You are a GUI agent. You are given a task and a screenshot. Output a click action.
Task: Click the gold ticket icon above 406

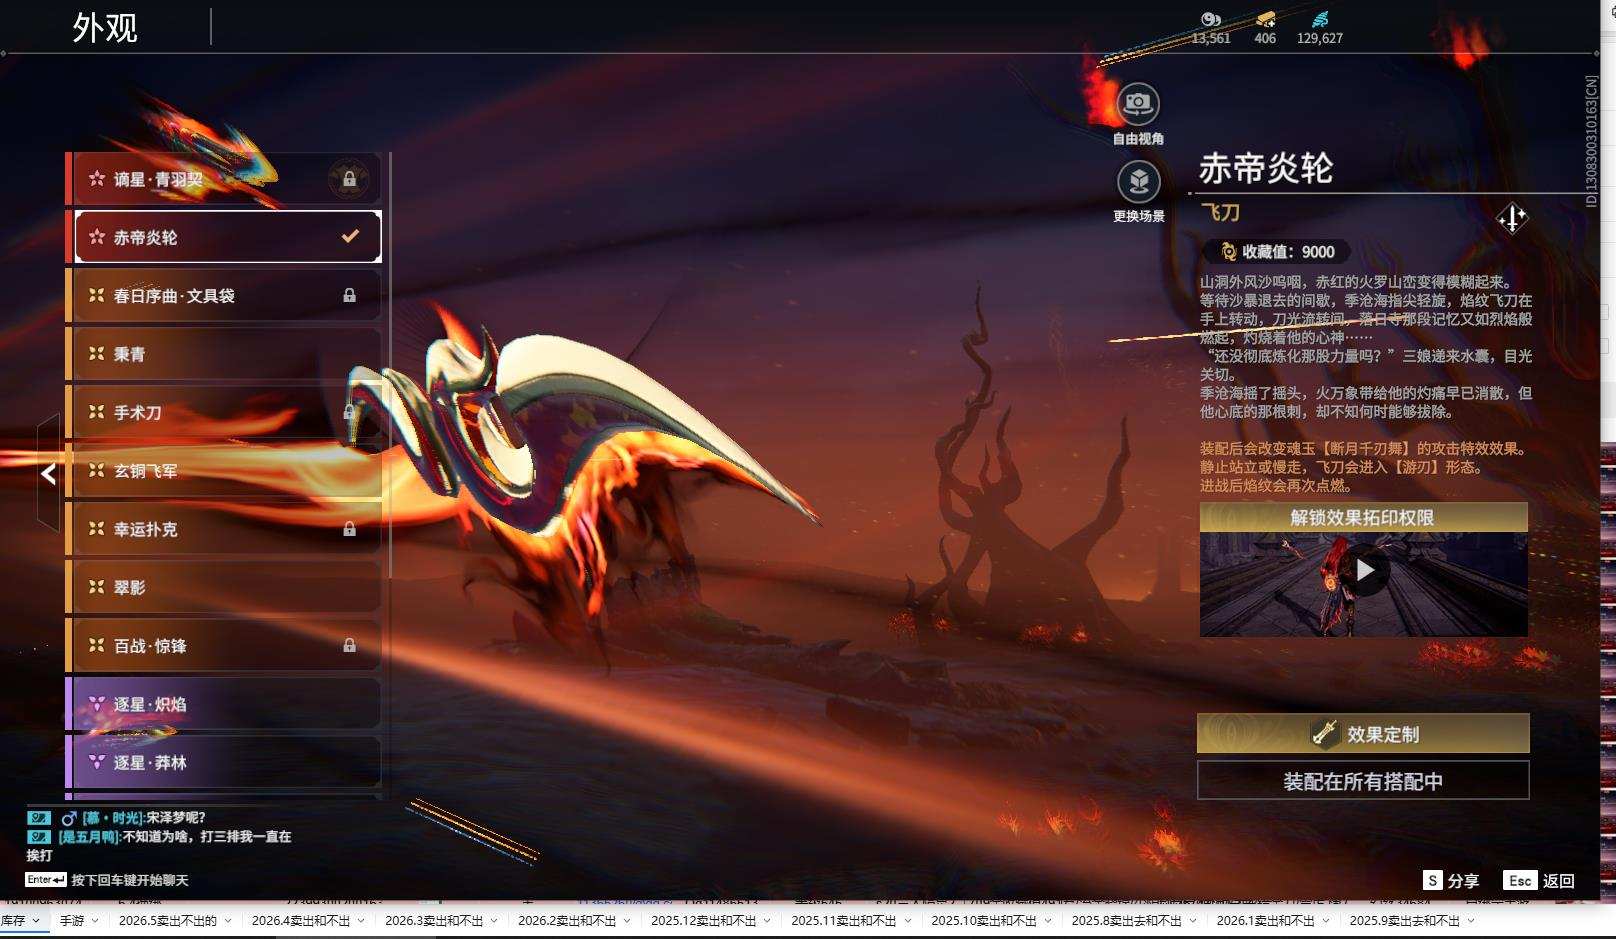[x=1265, y=20]
